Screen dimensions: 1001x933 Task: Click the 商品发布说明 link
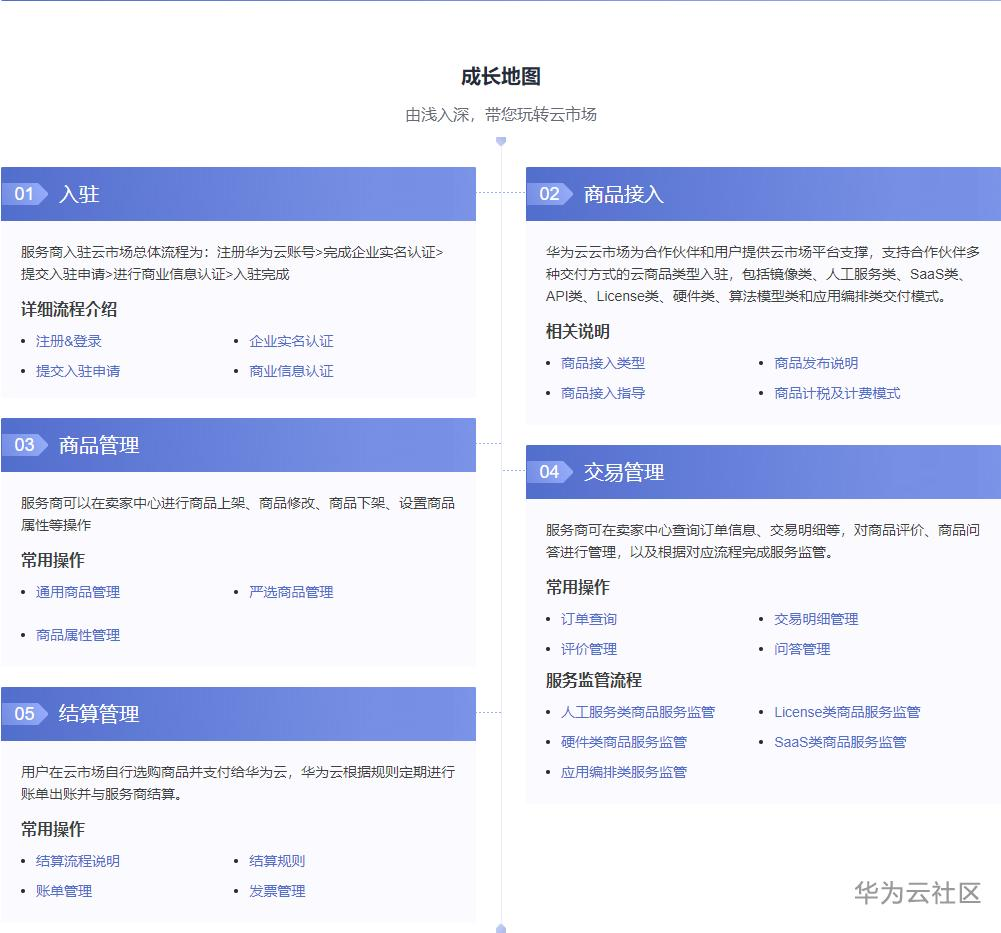(815, 363)
